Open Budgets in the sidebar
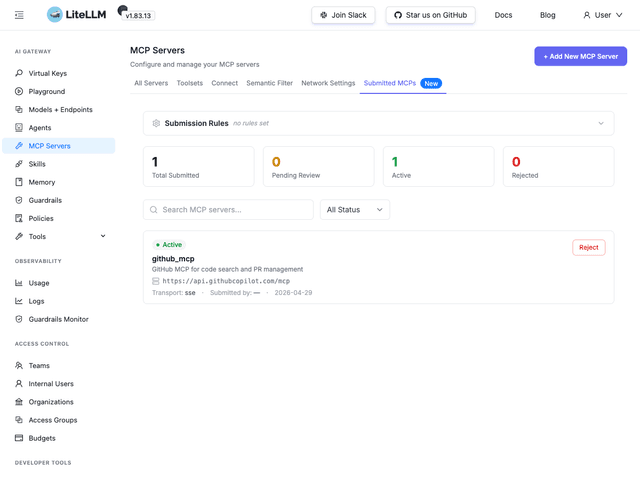 point(59,438)
